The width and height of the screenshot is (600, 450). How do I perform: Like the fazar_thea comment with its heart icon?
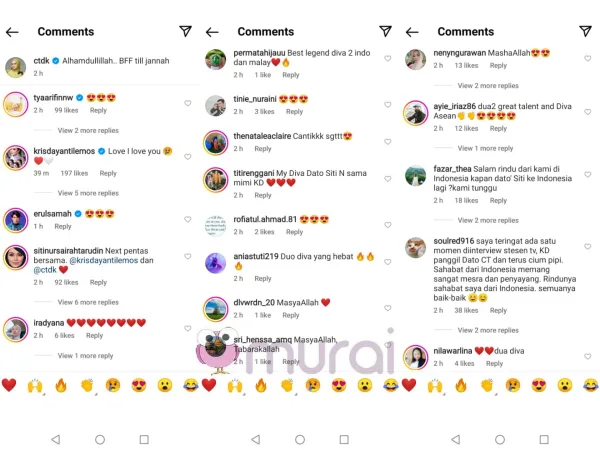click(x=587, y=174)
